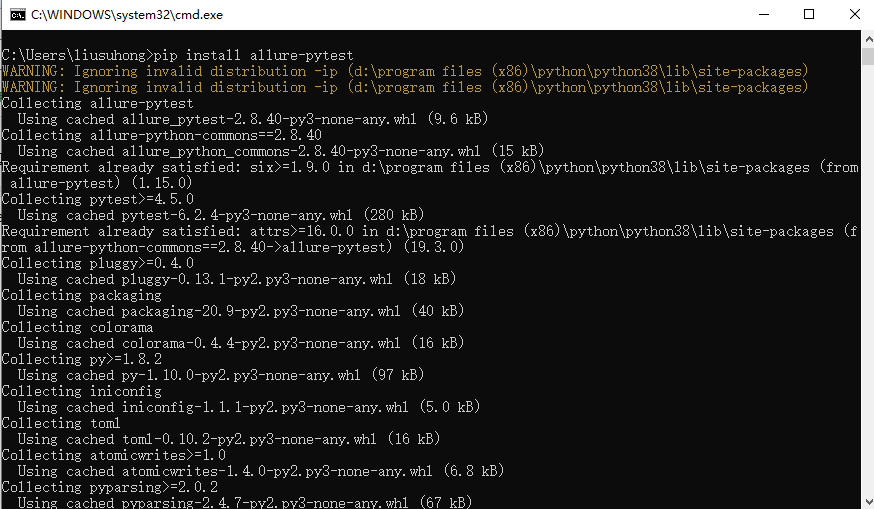Click the first yellow WARNING line
This screenshot has height=509, width=874.
point(405,71)
